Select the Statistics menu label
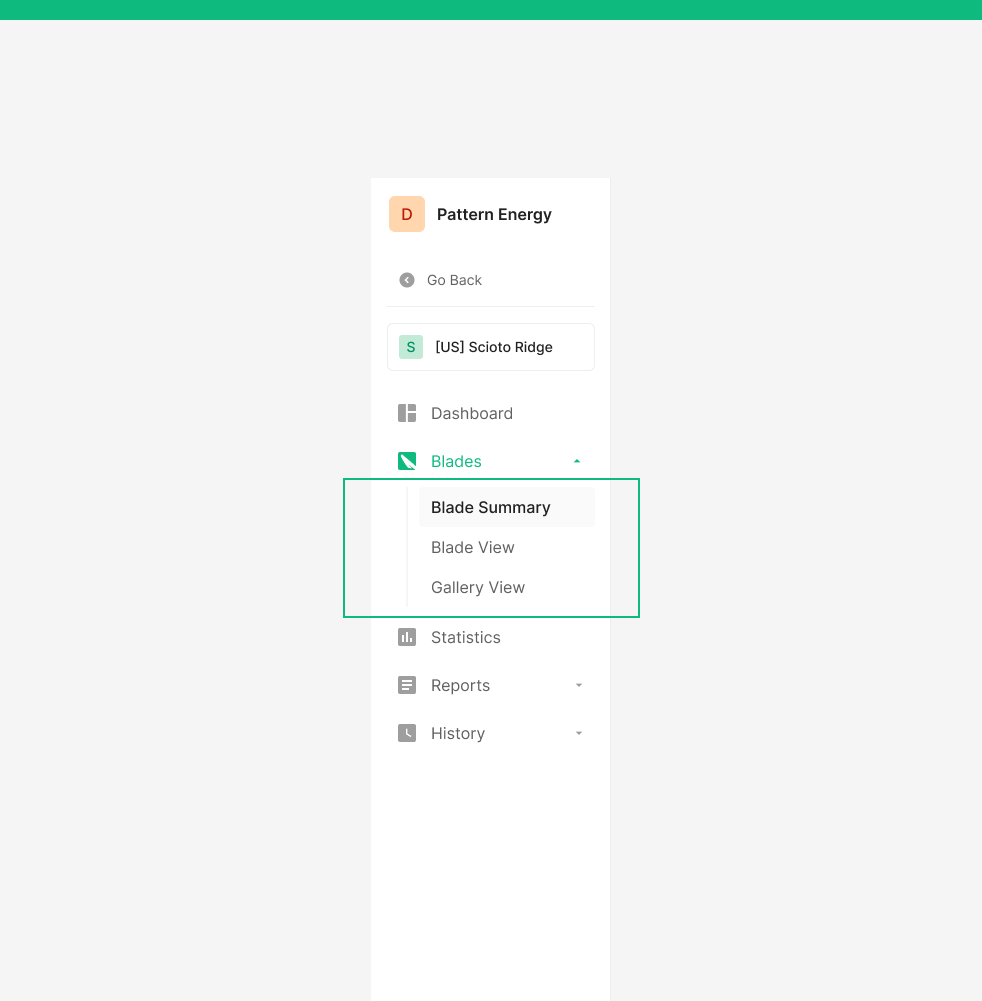This screenshot has width=982, height=1001. [x=466, y=637]
